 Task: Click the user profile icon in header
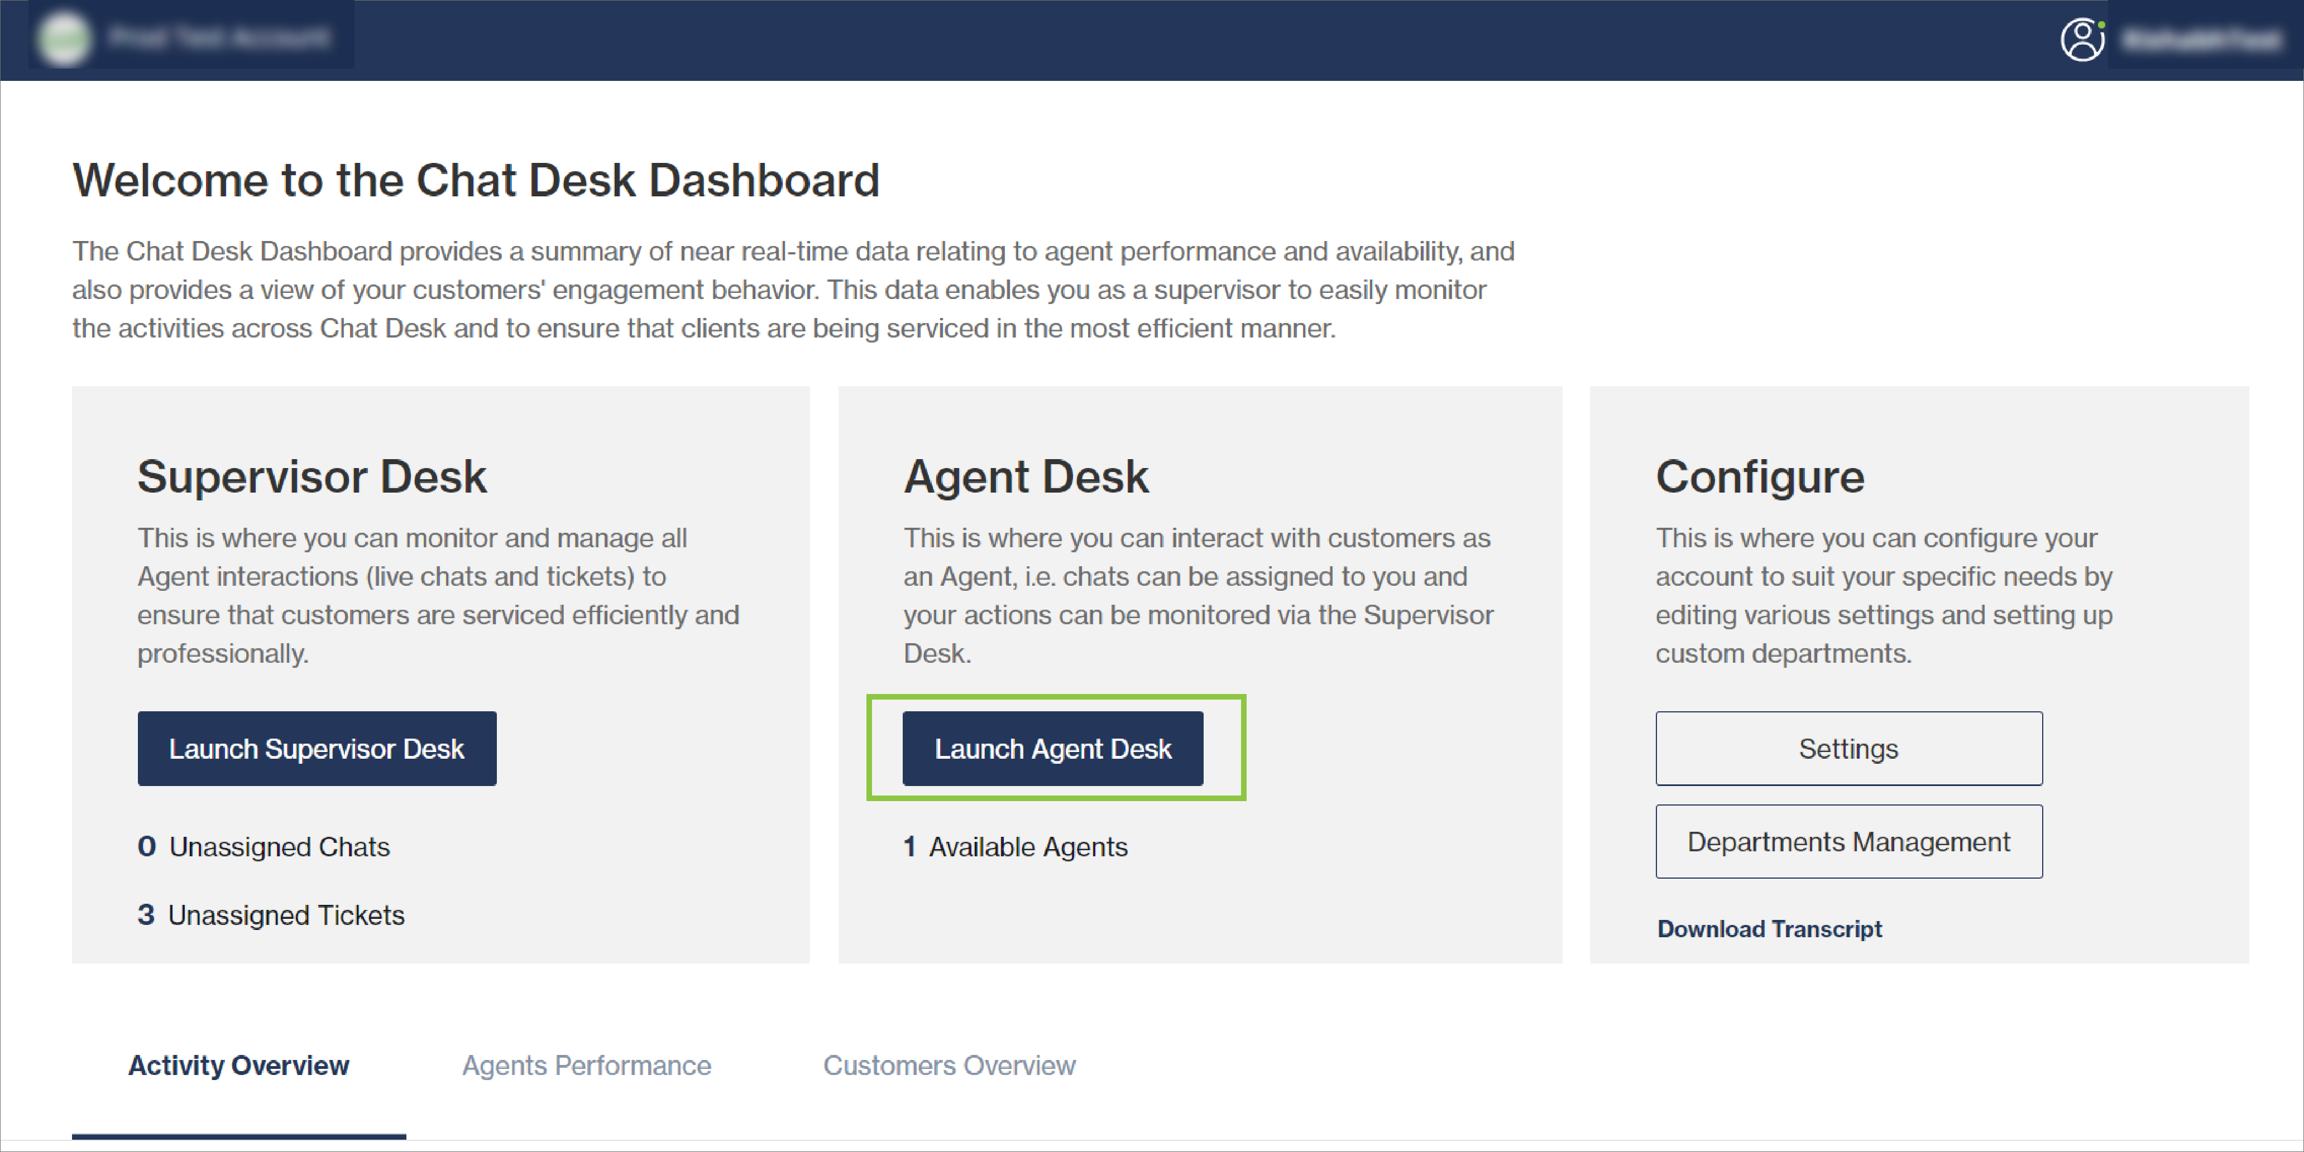pyautogui.click(x=2081, y=40)
